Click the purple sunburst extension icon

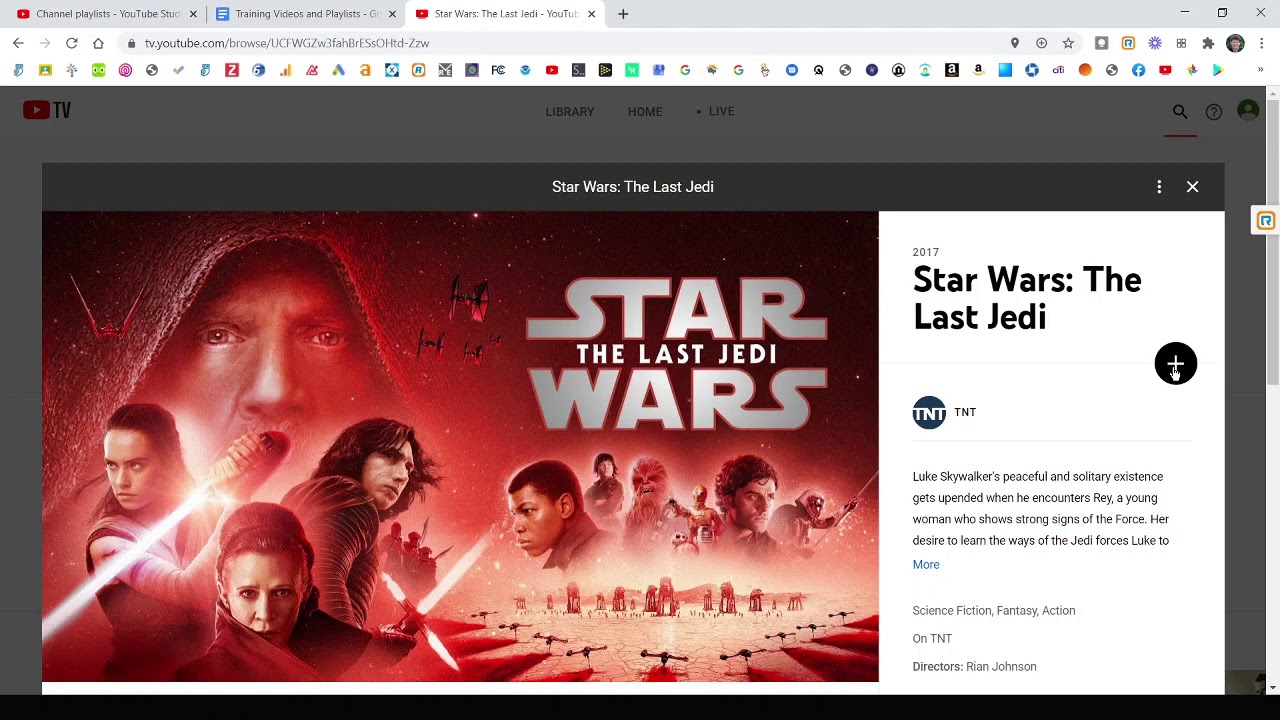pyautogui.click(x=1155, y=43)
